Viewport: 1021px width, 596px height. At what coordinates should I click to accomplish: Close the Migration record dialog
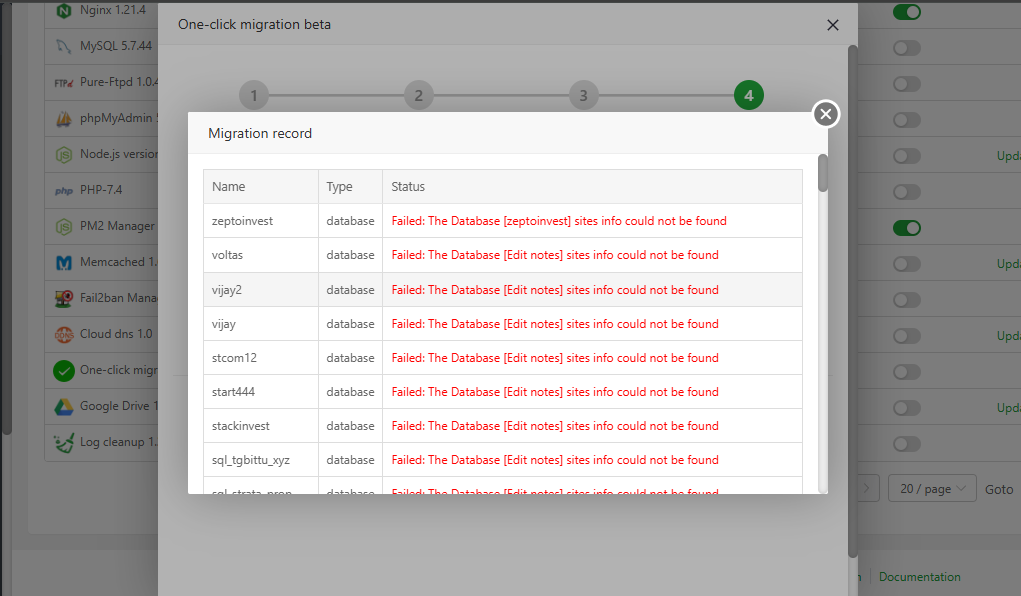click(825, 114)
